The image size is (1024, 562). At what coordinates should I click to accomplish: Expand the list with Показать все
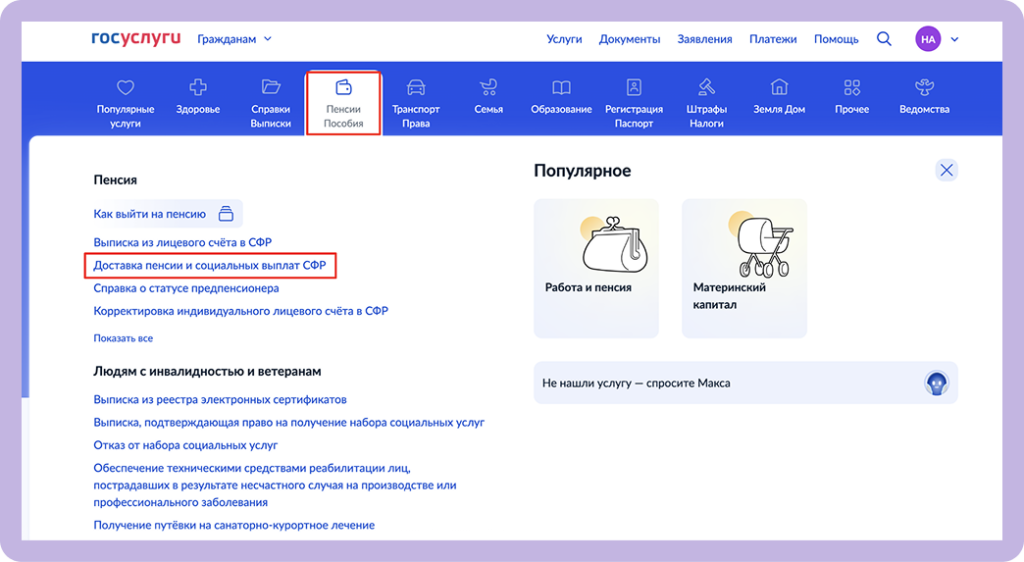coord(123,338)
